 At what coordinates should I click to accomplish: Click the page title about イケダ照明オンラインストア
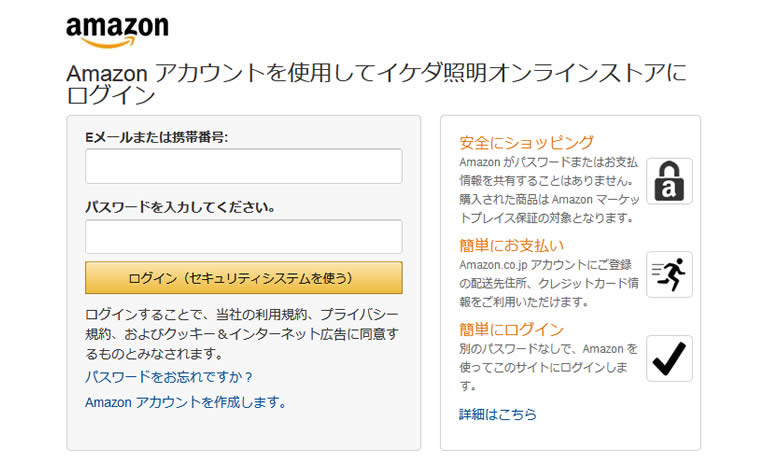click(377, 84)
